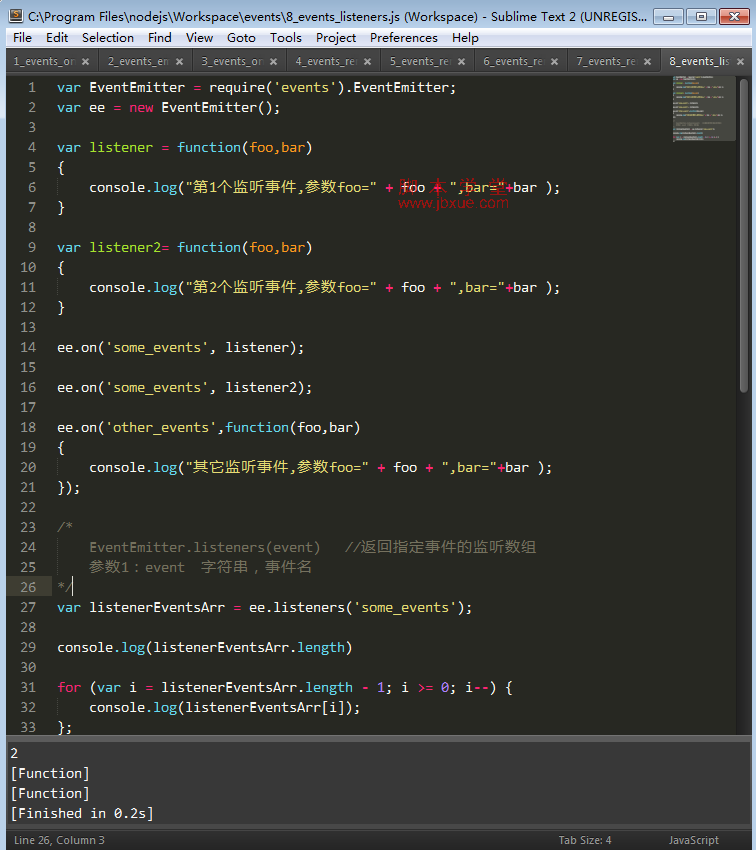
Task: Click the require('events') line 1
Action: (256, 87)
